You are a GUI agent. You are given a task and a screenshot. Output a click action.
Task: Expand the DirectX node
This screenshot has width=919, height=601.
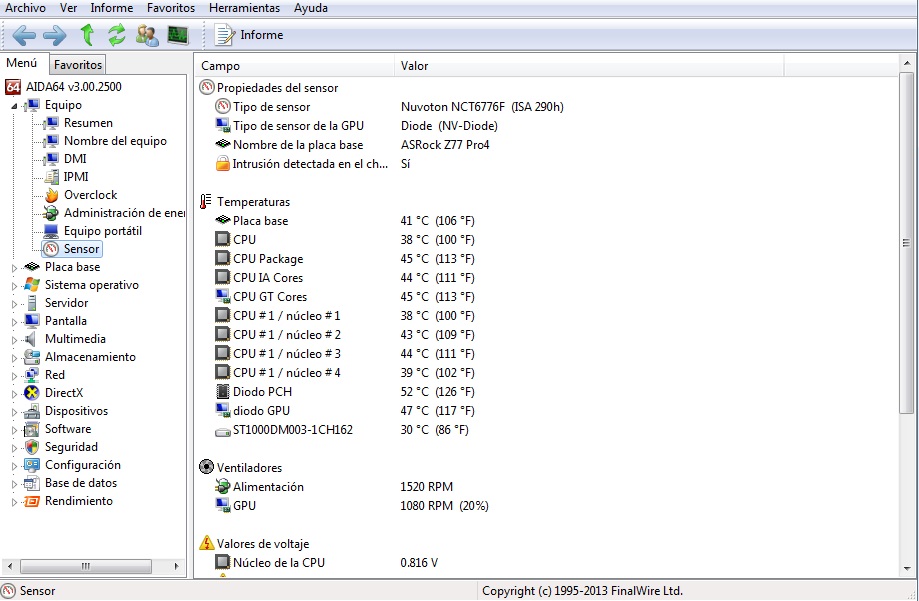point(15,394)
